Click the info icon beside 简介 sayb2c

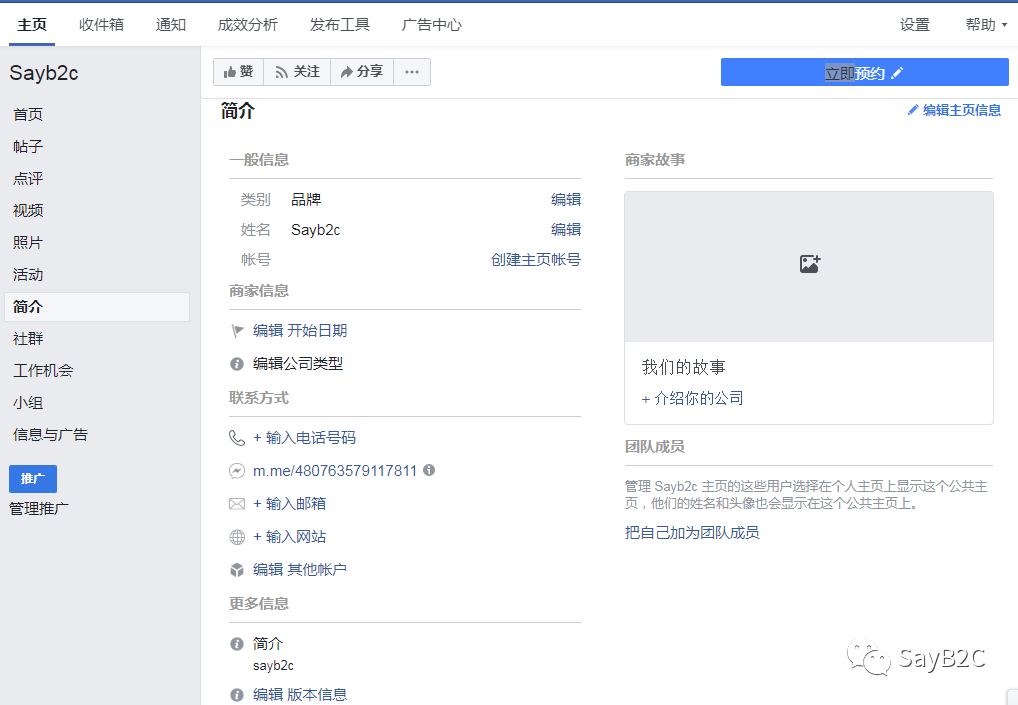[237, 644]
